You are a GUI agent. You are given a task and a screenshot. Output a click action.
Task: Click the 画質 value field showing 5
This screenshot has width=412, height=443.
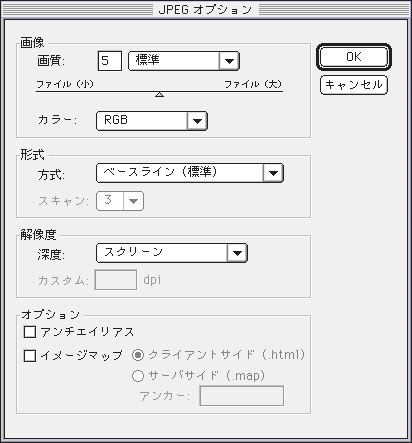(x=110, y=61)
